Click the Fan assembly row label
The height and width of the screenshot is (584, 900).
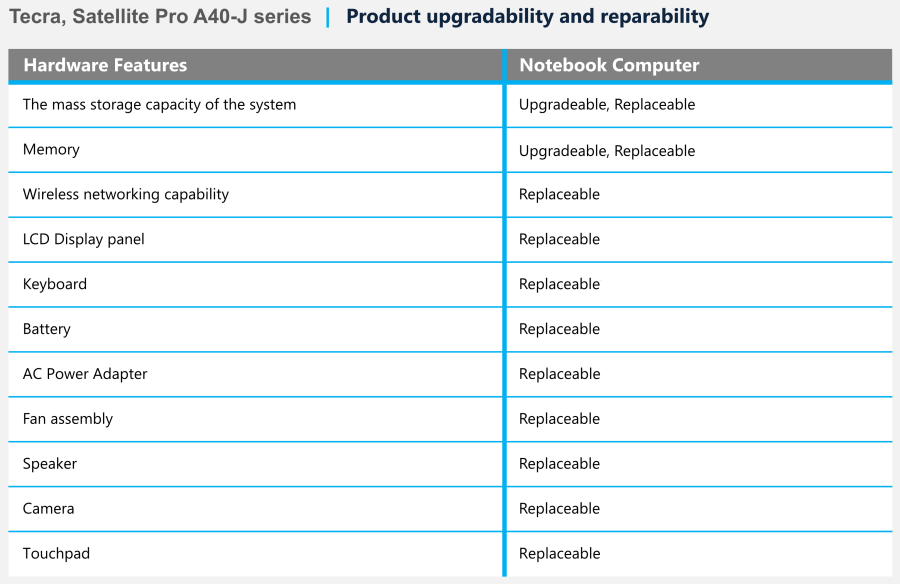click(x=68, y=420)
